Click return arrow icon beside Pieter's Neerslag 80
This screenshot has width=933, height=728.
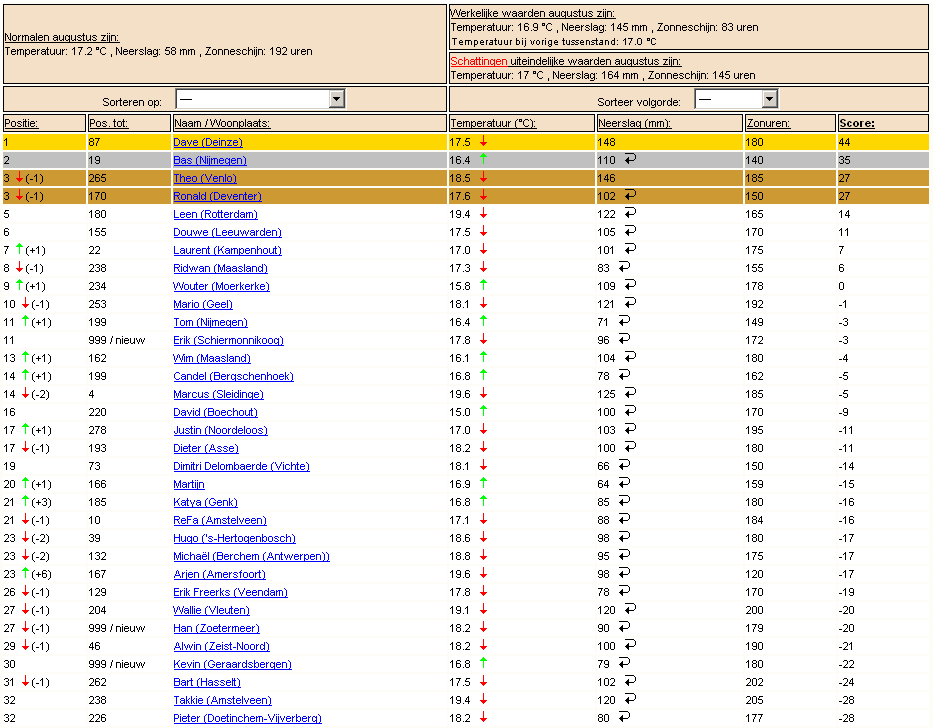click(624, 717)
